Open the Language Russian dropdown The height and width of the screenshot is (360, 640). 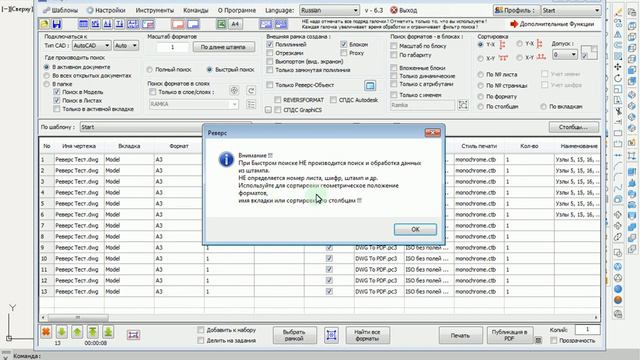pos(329,10)
